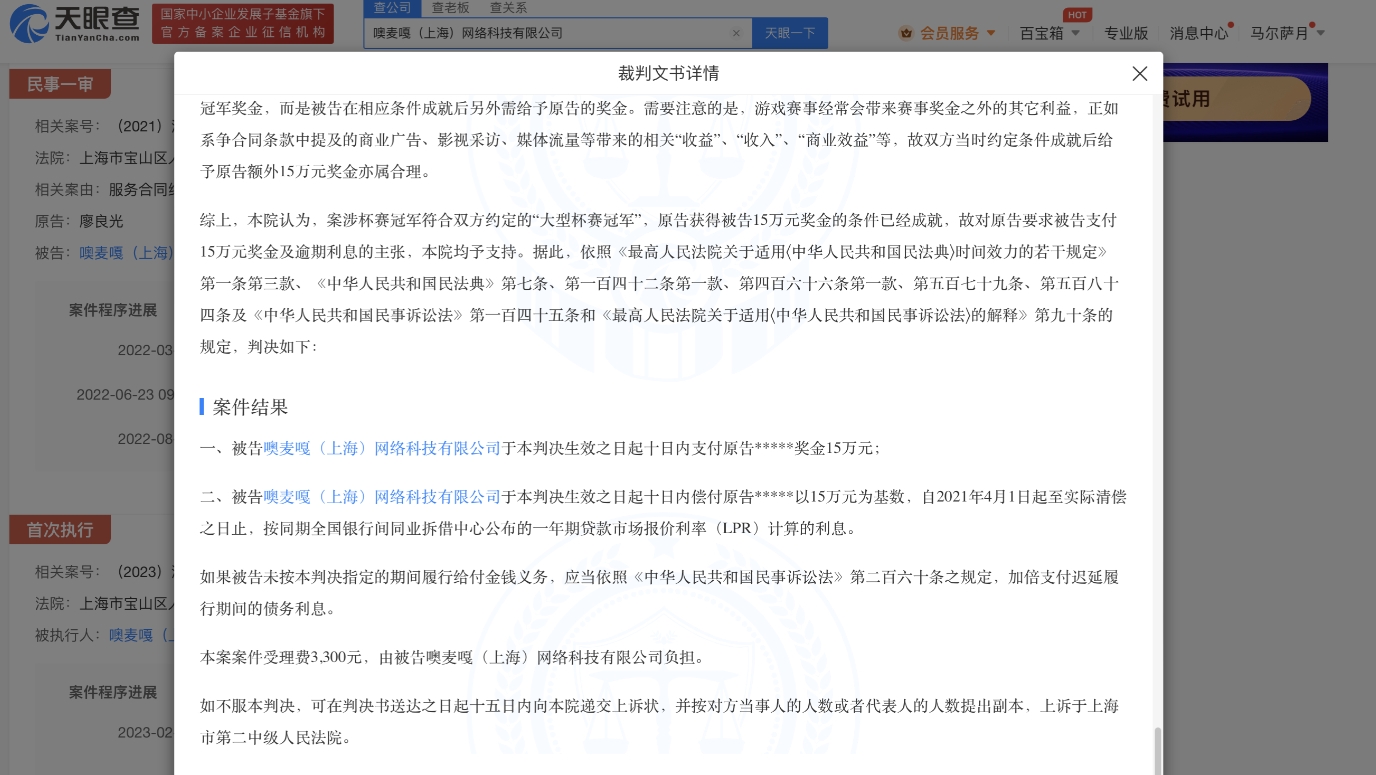1376x775 pixels.
Task: Click the red notification dot on 消息中心
Action: pyautogui.click(x=1230, y=24)
